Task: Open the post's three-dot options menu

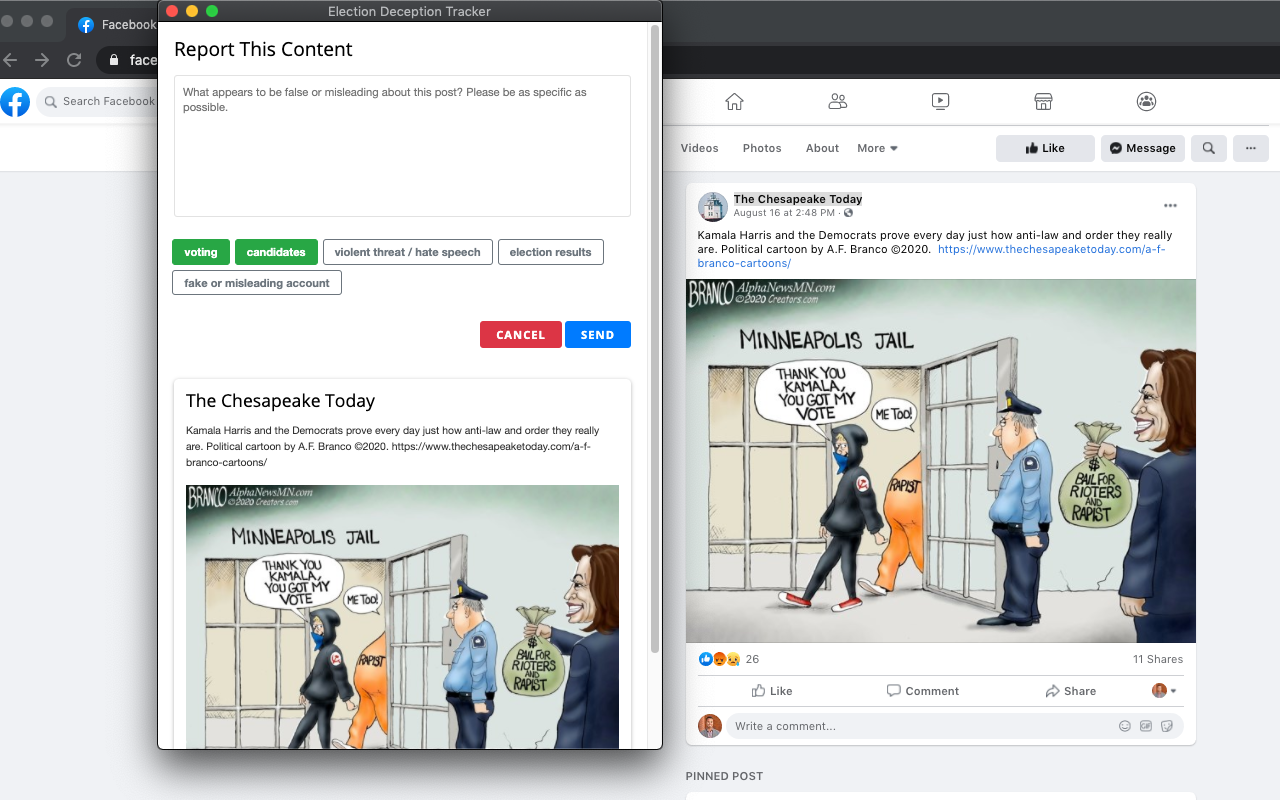Action: point(1170,206)
